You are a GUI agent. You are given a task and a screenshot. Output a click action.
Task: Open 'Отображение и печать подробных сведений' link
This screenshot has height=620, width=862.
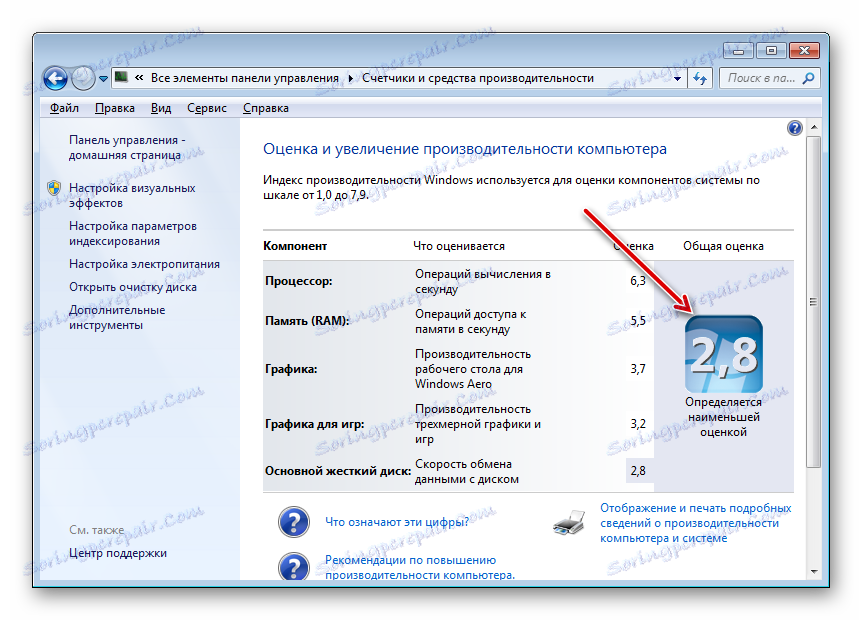tap(695, 523)
